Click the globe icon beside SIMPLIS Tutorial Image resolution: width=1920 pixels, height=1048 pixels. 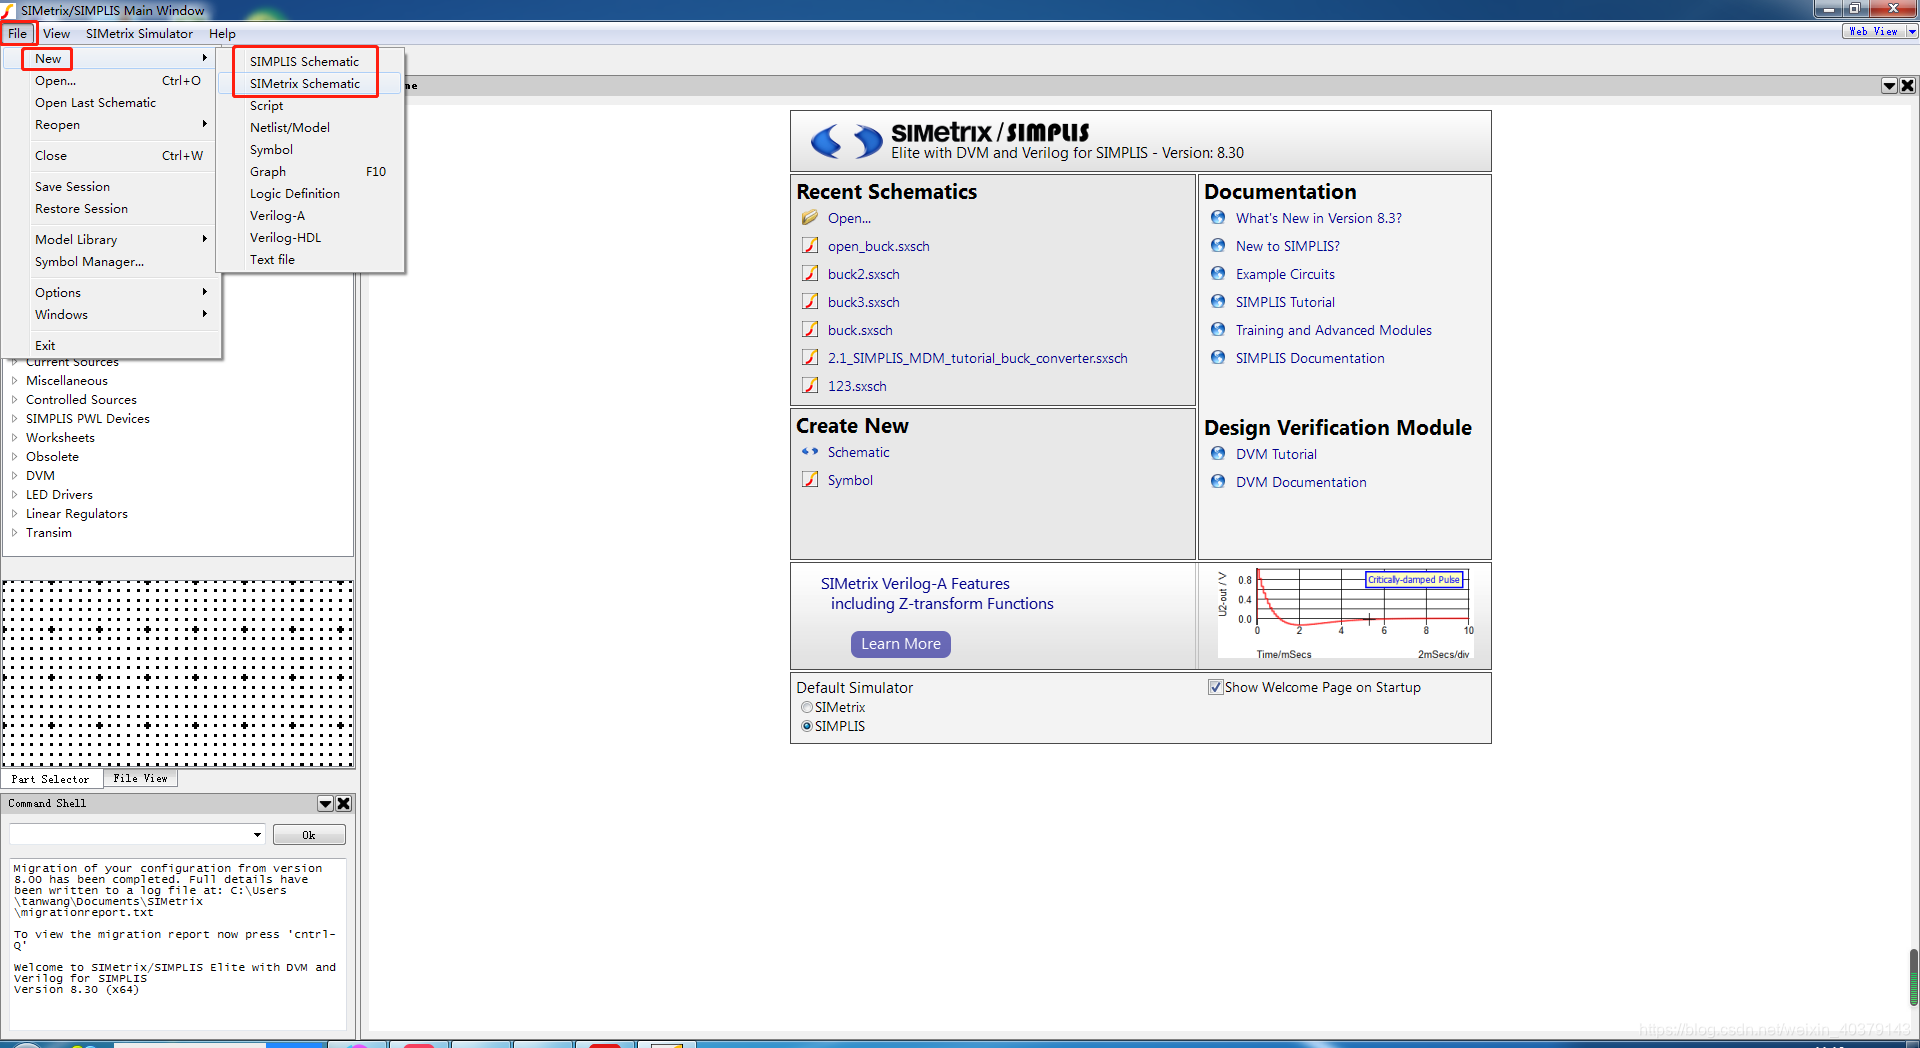coord(1218,302)
